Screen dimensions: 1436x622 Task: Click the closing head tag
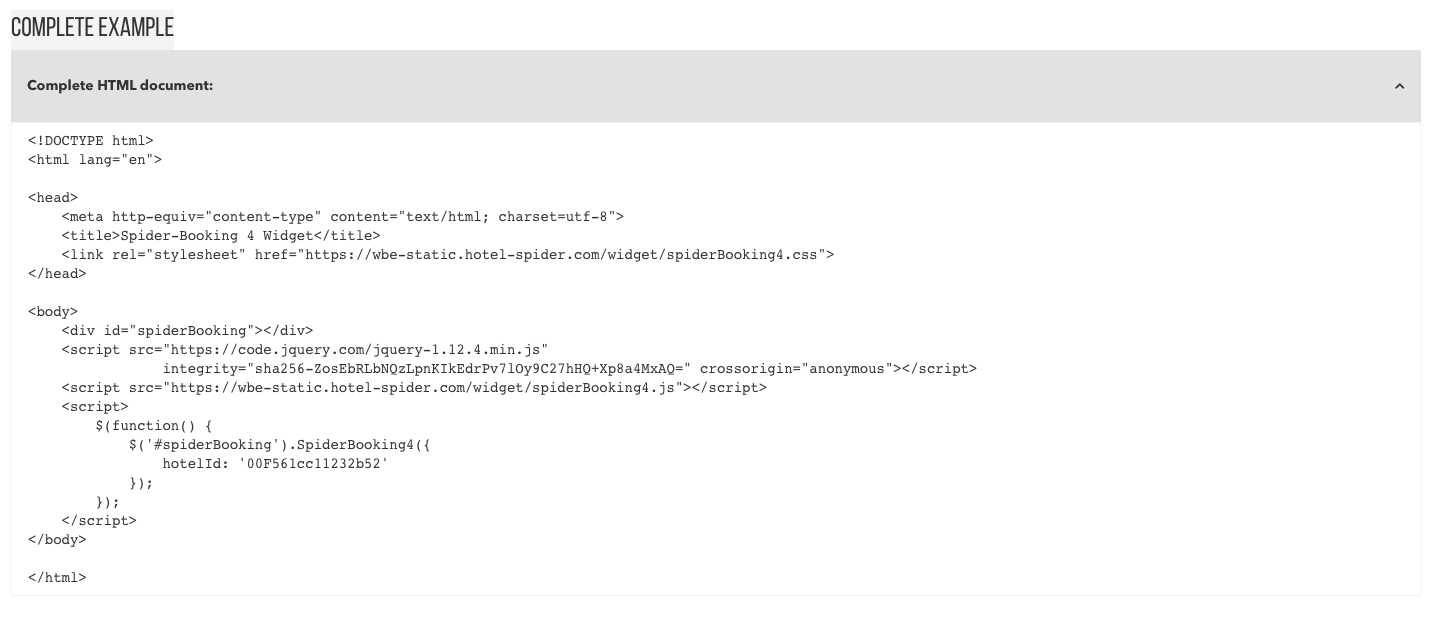pyautogui.click(x=57, y=274)
